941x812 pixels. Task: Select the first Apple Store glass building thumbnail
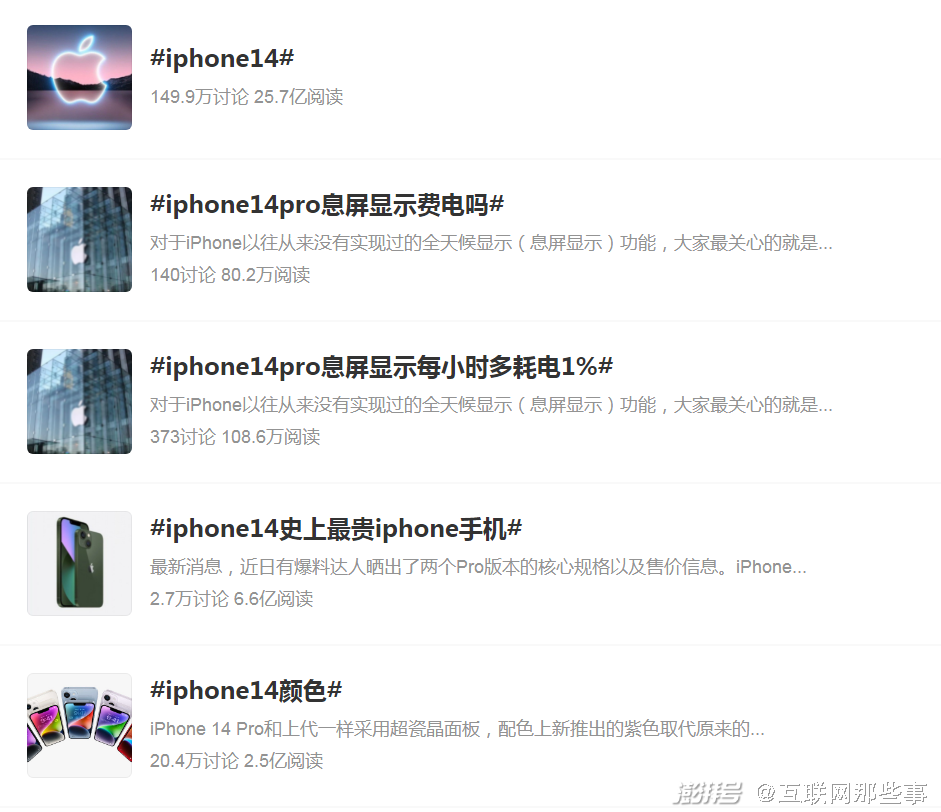point(79,239)
